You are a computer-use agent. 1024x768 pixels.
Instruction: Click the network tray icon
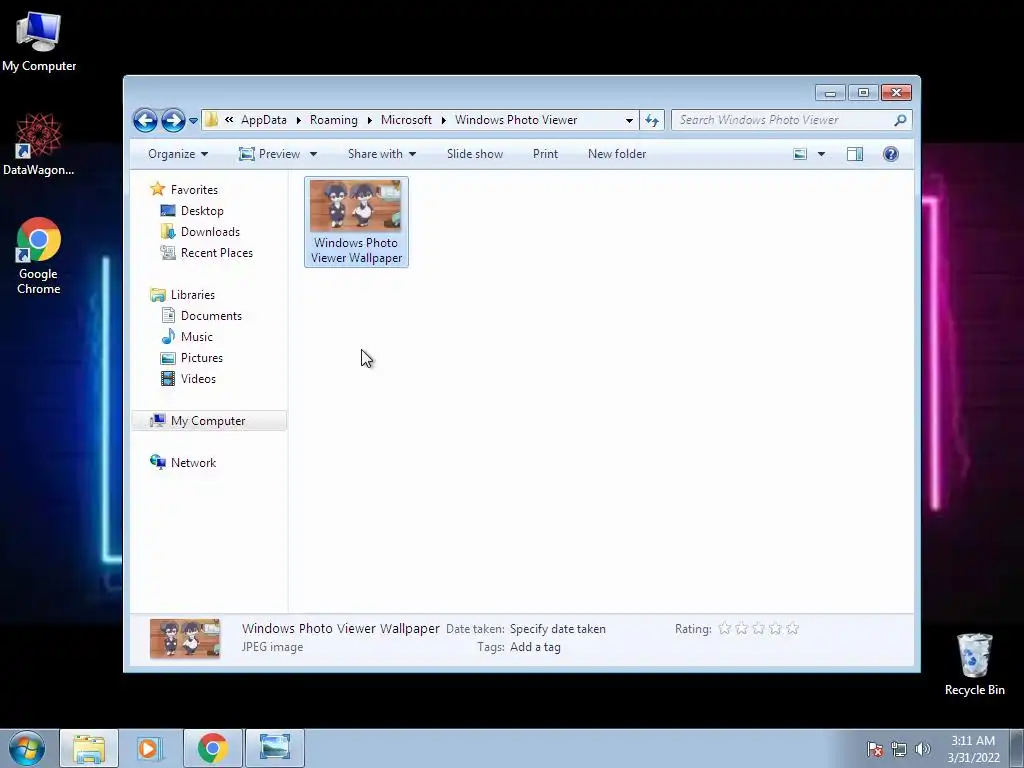point(899,750)
